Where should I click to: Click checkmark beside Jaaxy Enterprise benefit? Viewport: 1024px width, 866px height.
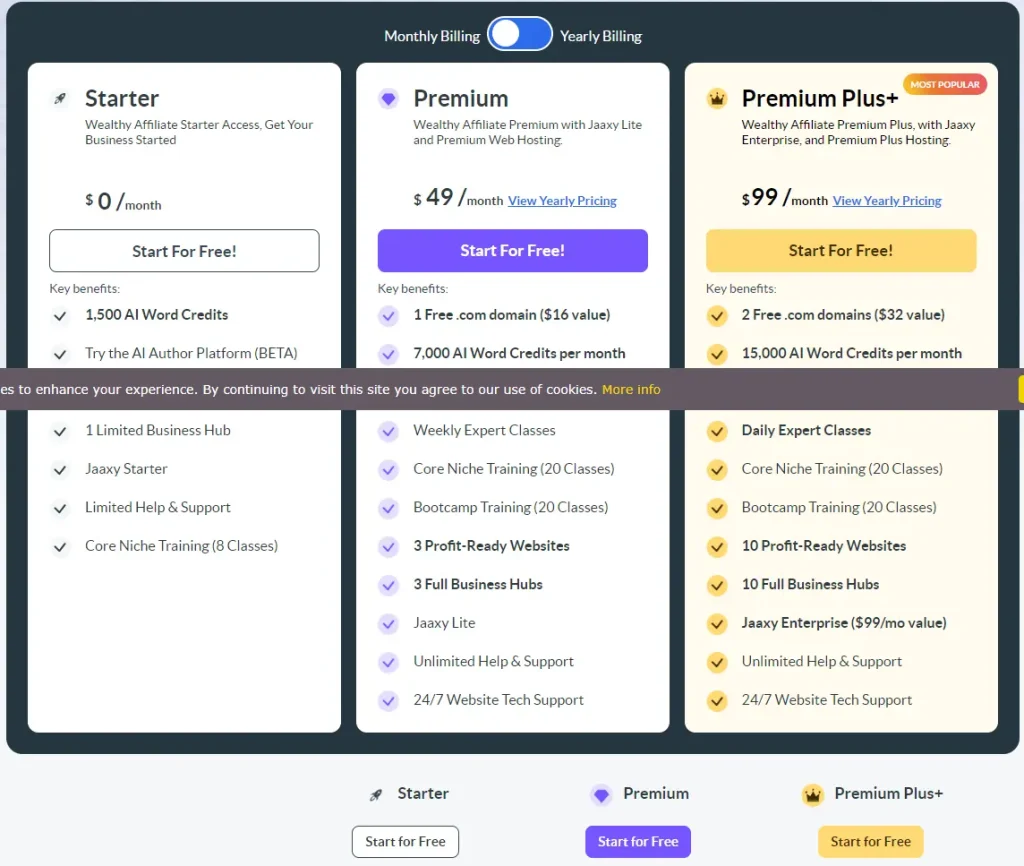[x=716, y=624]
